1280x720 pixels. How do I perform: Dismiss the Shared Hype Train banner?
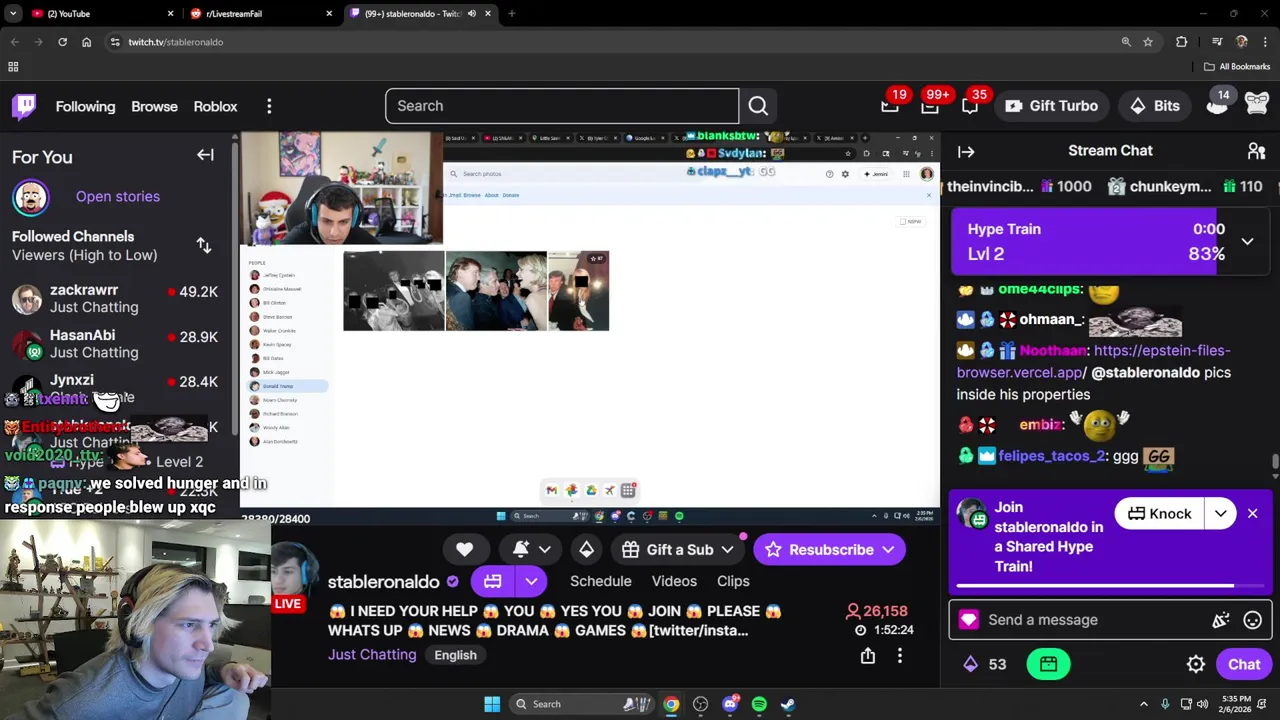point(1252,514)
